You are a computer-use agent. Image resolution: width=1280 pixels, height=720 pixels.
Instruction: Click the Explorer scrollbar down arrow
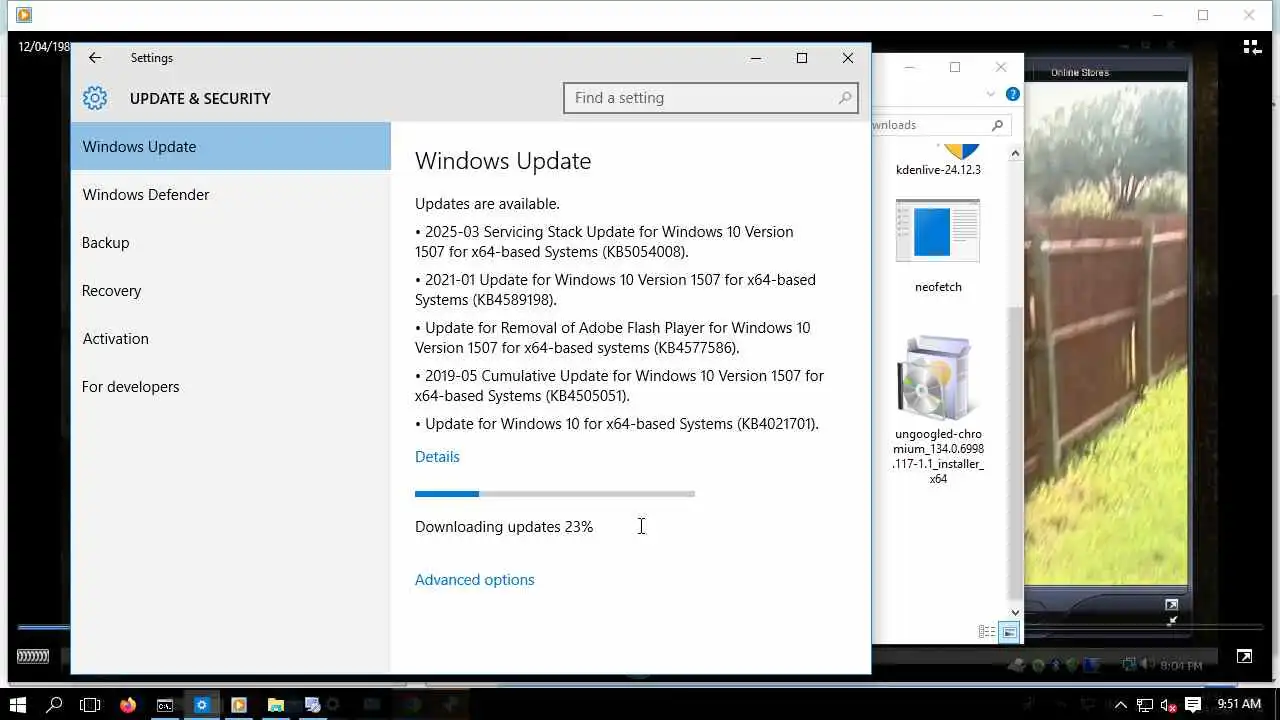coord(1015,612)
